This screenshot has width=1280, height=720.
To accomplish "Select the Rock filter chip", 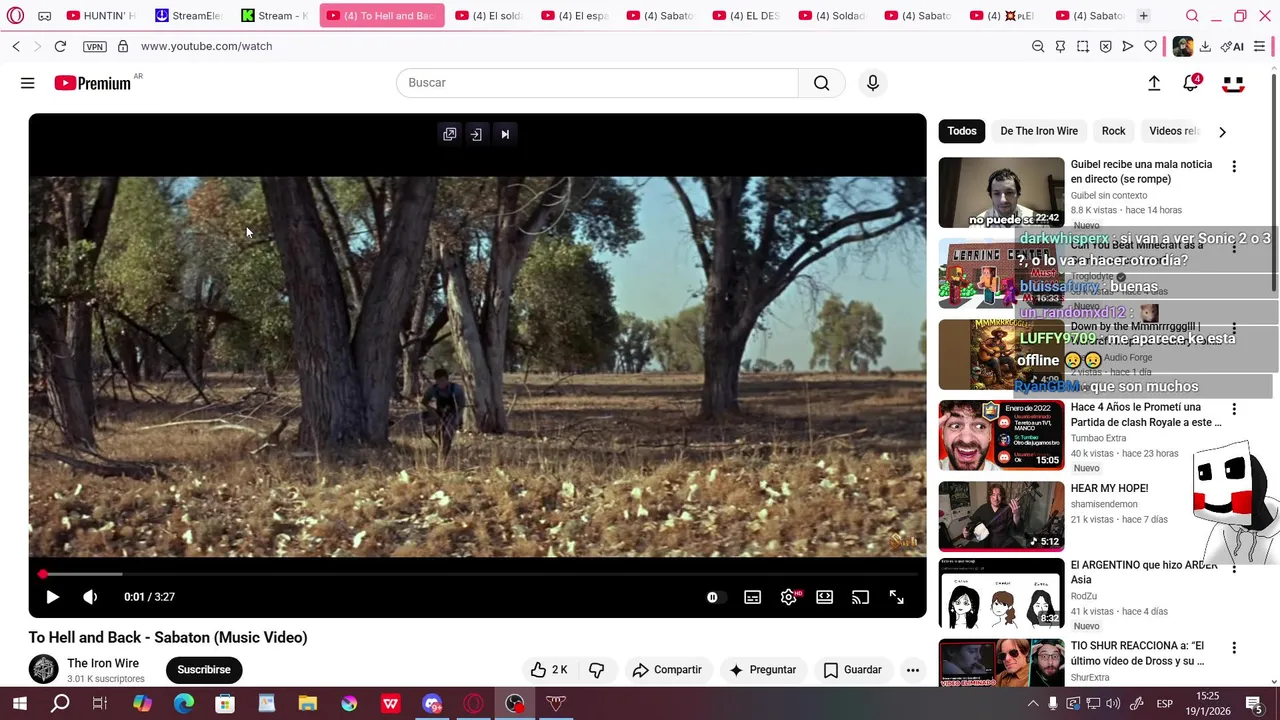I will [1113, 131].
